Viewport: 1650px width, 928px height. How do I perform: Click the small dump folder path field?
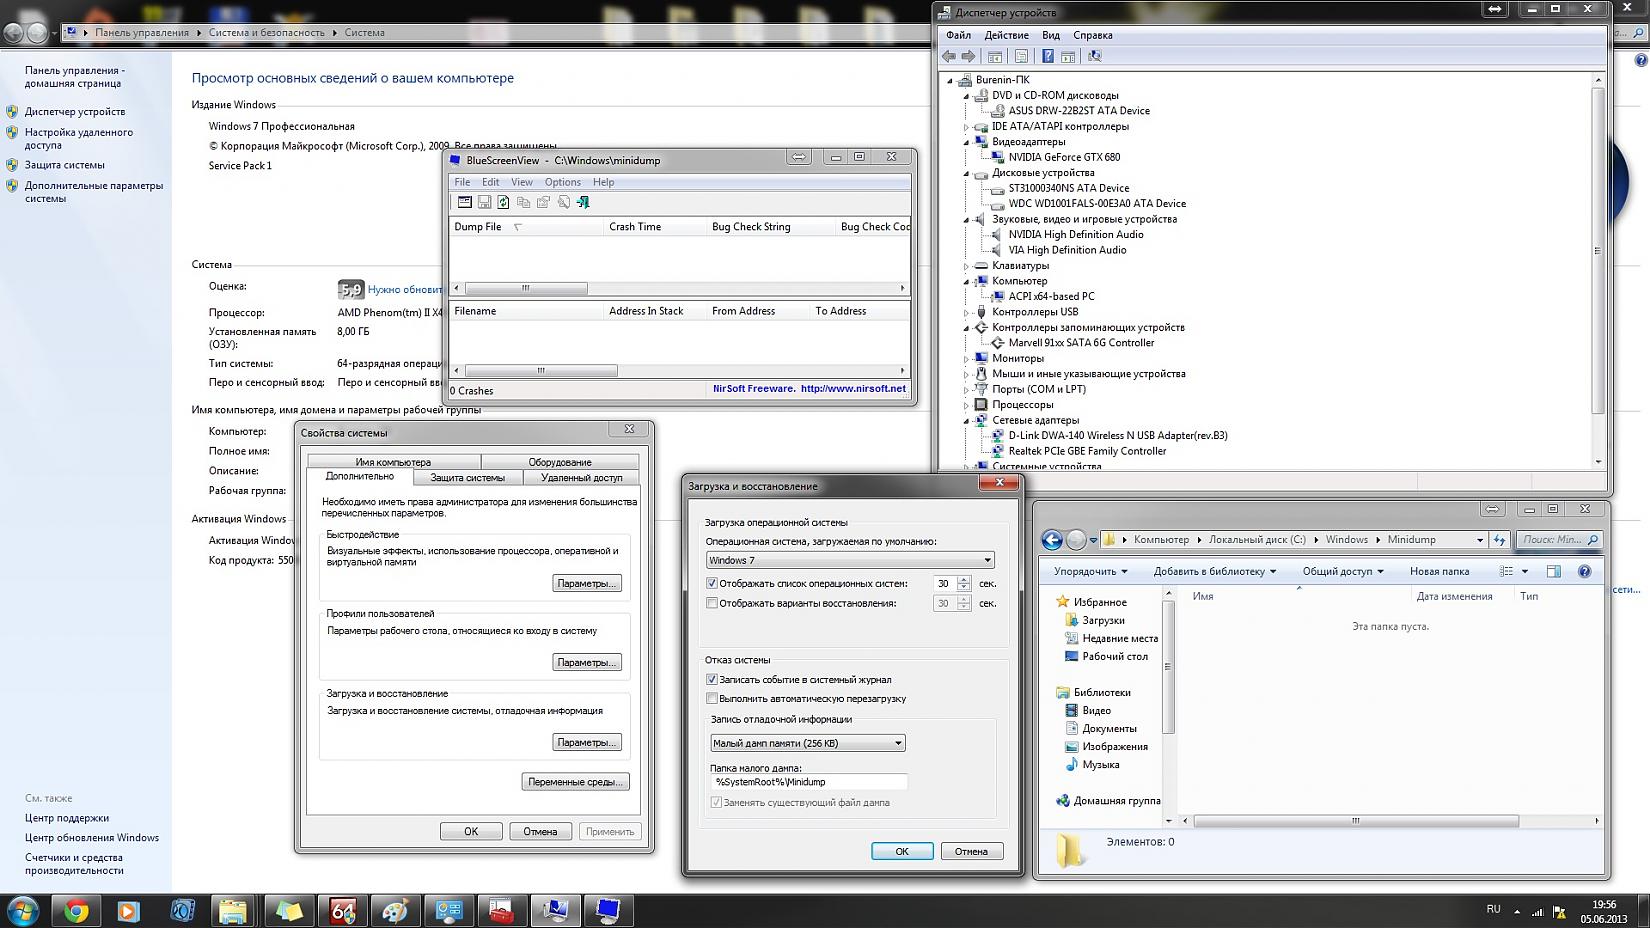click(808, 782)
